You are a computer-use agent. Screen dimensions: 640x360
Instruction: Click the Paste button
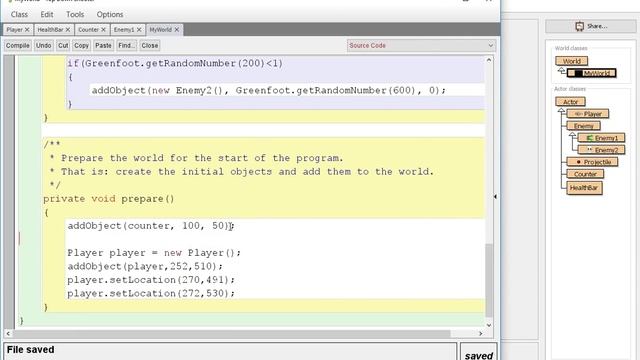[x=103, y=45]
